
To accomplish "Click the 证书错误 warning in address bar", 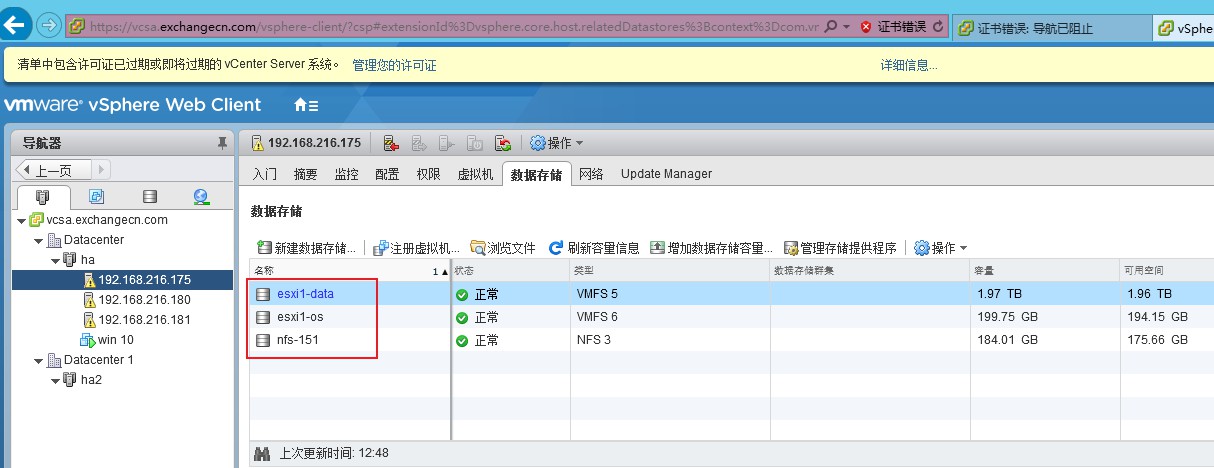I will 894,26.
